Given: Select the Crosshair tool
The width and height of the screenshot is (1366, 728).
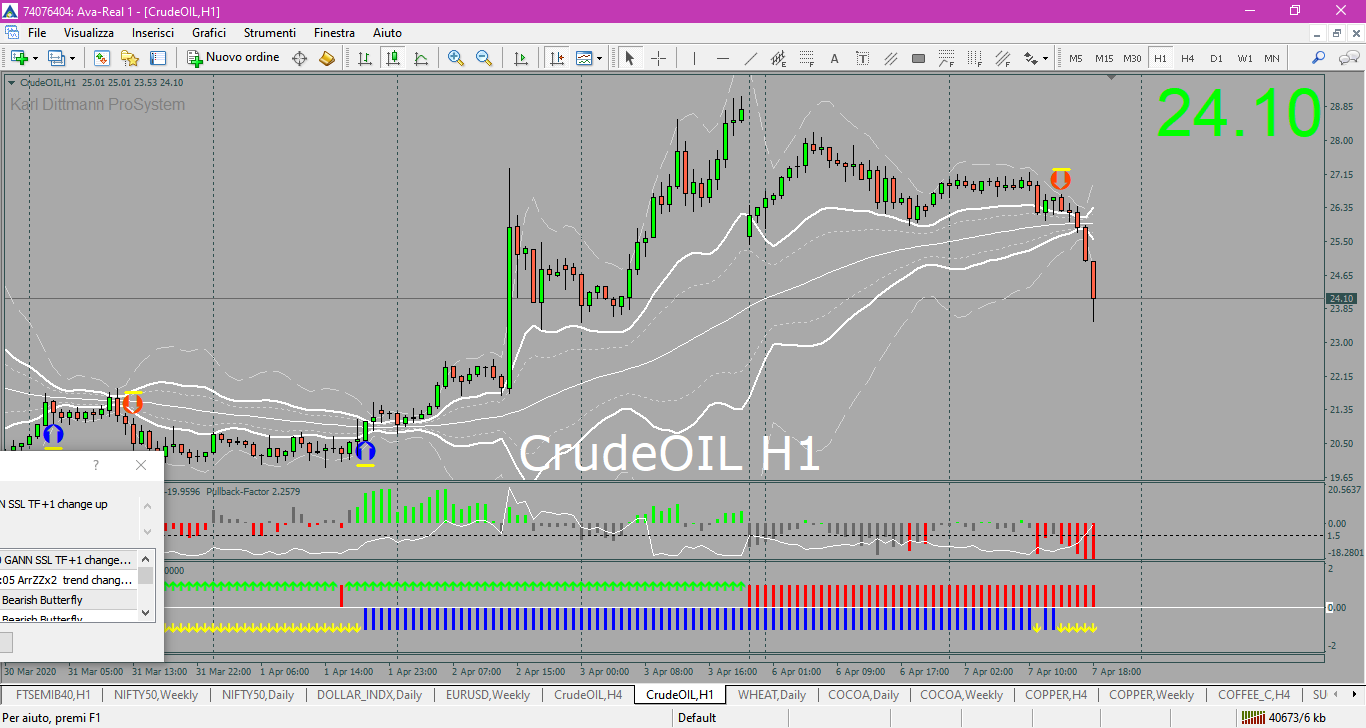Looking at the screenshot, I should tap(658, 58).
